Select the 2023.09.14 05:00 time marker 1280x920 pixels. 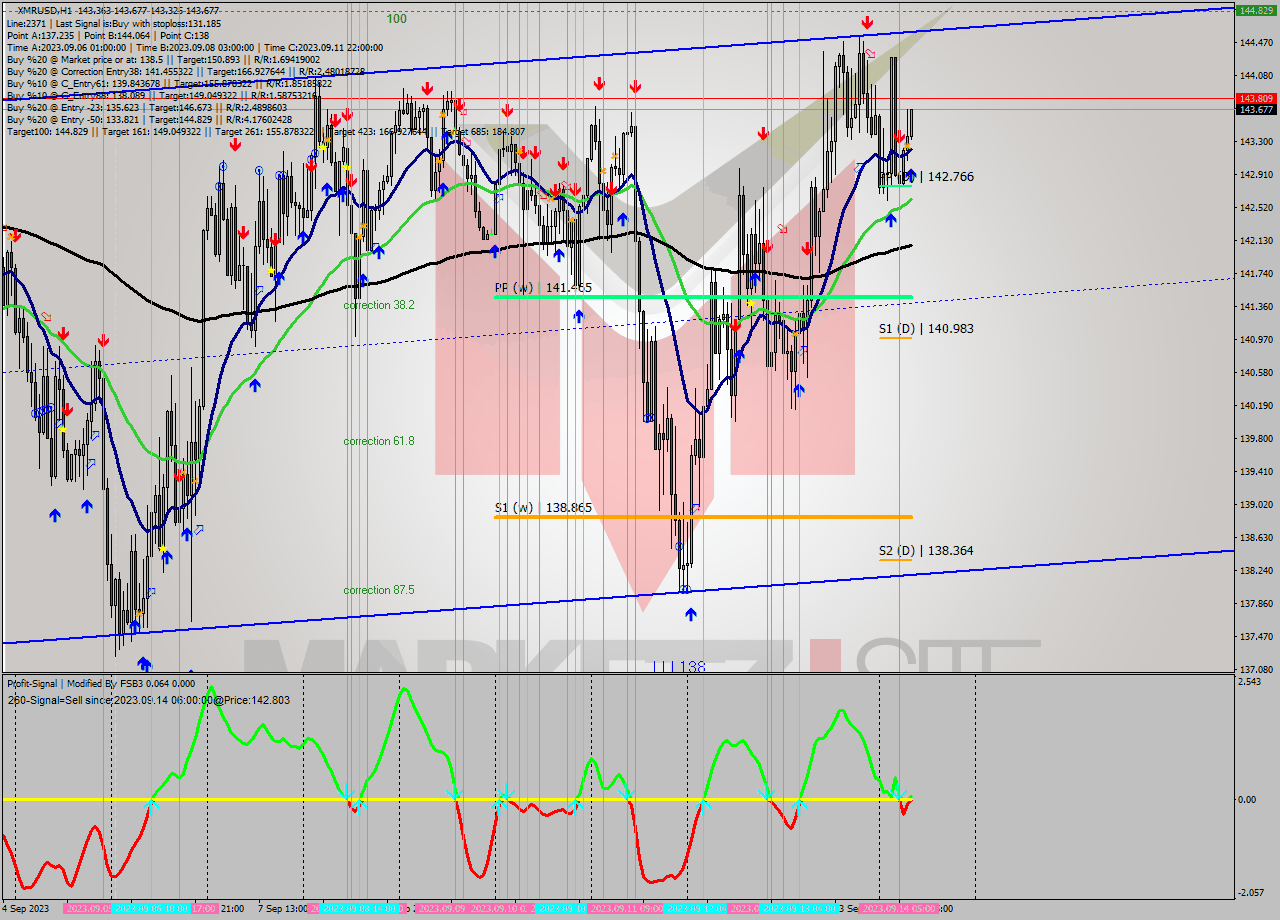pyautogui.click(x=898, y=909)
